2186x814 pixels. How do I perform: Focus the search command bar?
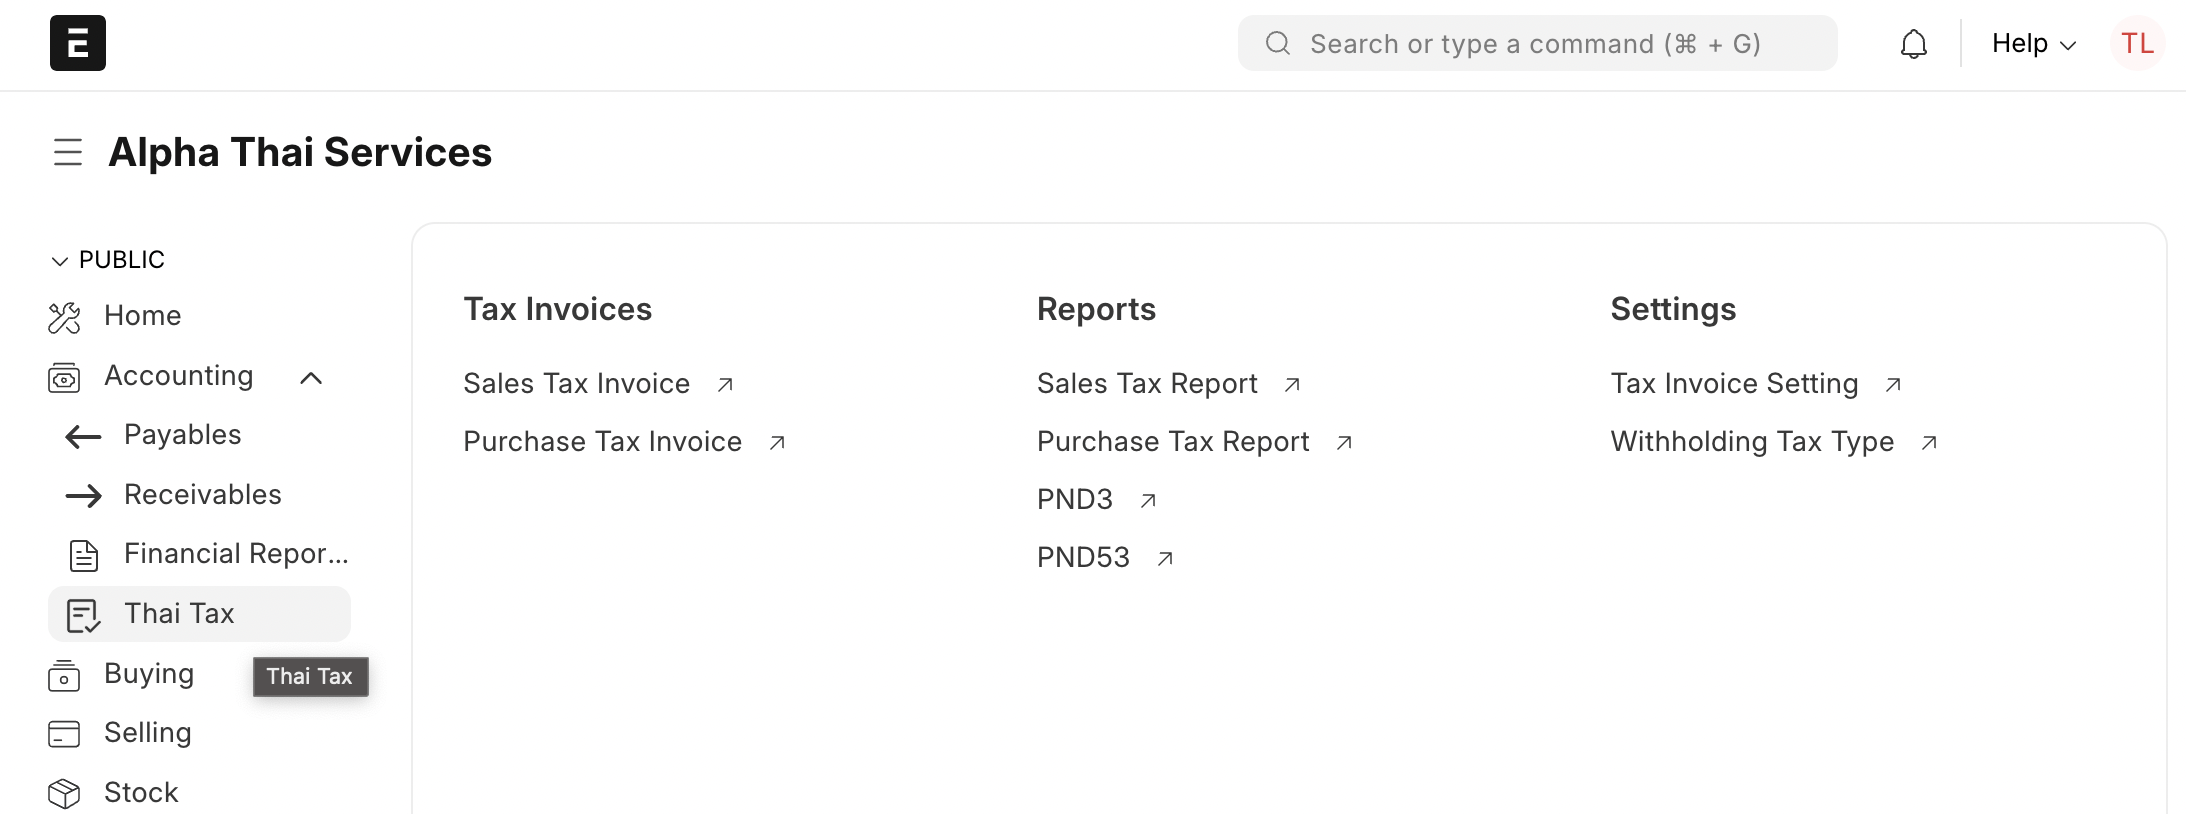(x=1536, y=44)
